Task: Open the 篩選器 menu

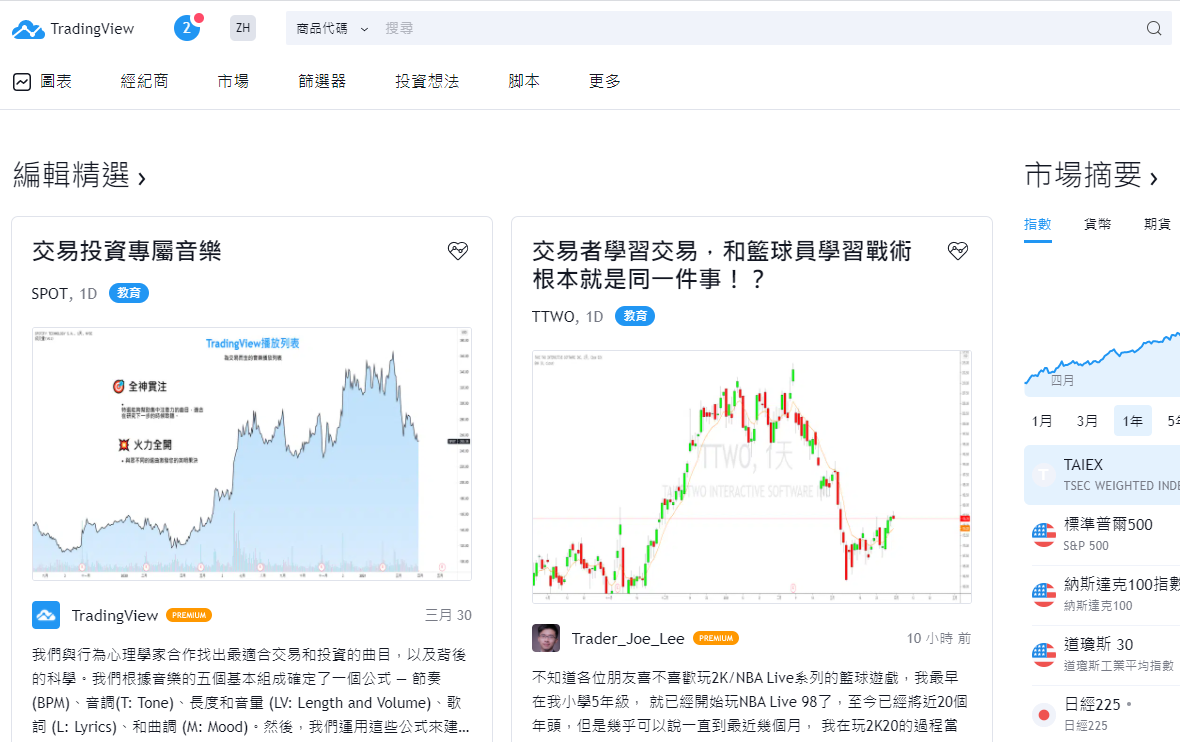Action: point(322,81)
